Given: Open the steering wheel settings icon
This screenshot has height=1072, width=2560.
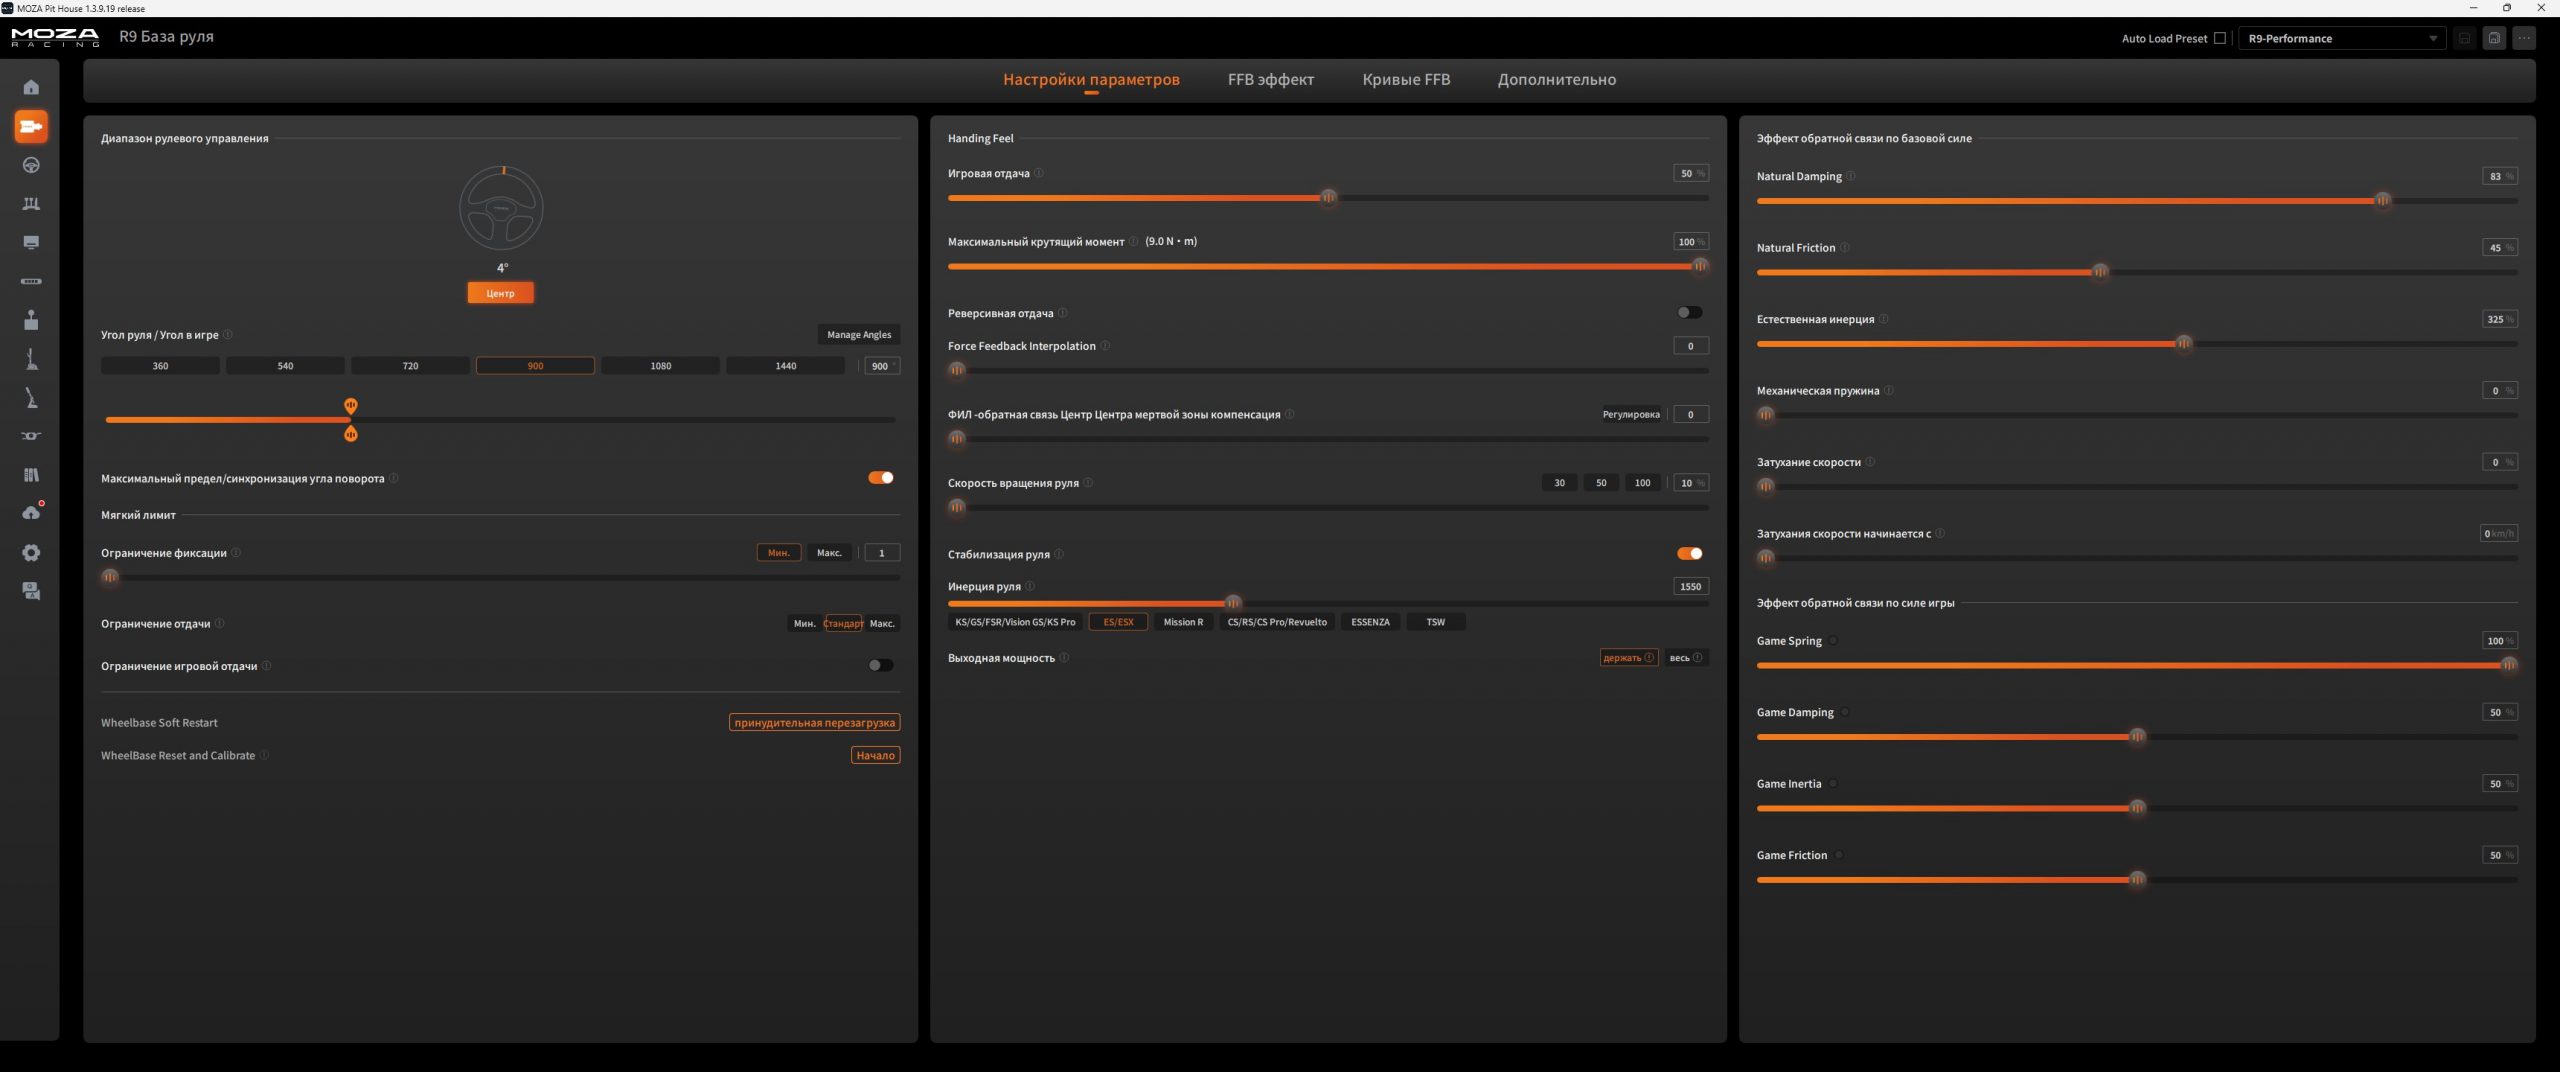Looking at the screenshot, I should [31, 165].
